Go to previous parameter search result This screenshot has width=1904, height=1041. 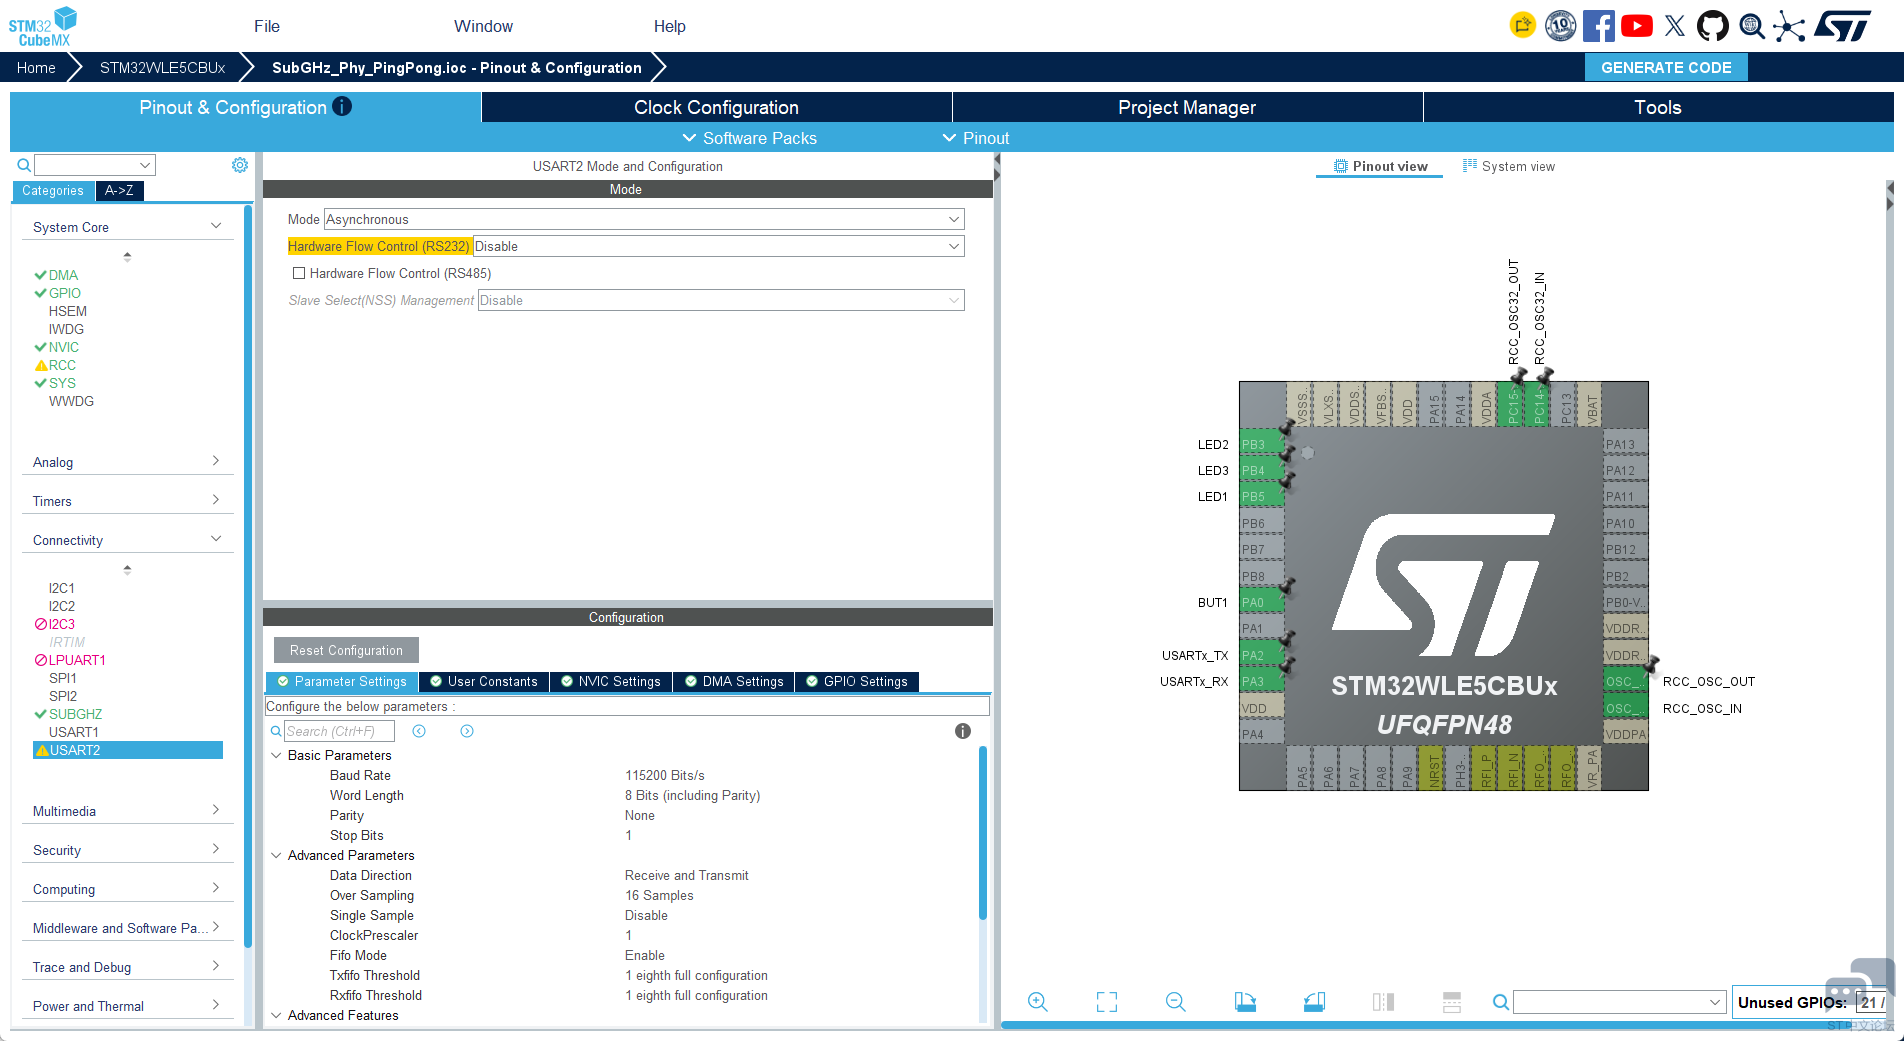(x=419, y=731)
